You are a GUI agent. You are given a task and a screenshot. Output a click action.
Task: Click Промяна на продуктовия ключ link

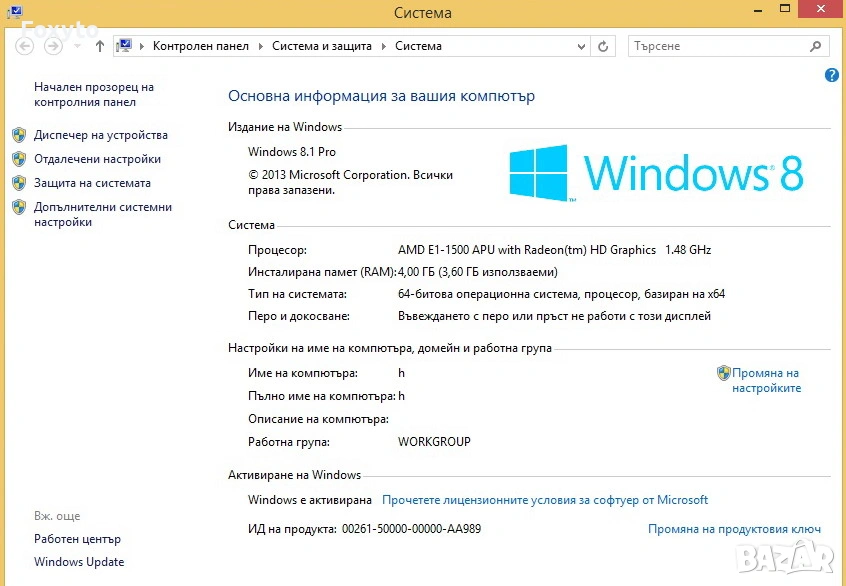coord(734,529)
